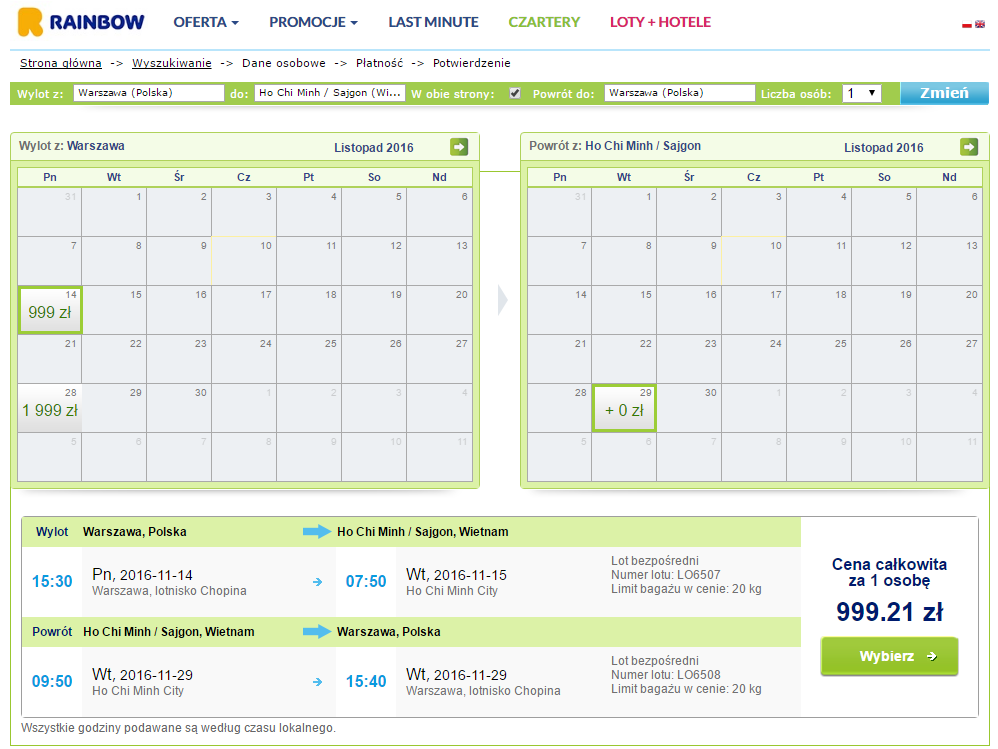
Task: Click the Zmień button
Action: click(x=945, y=93)
